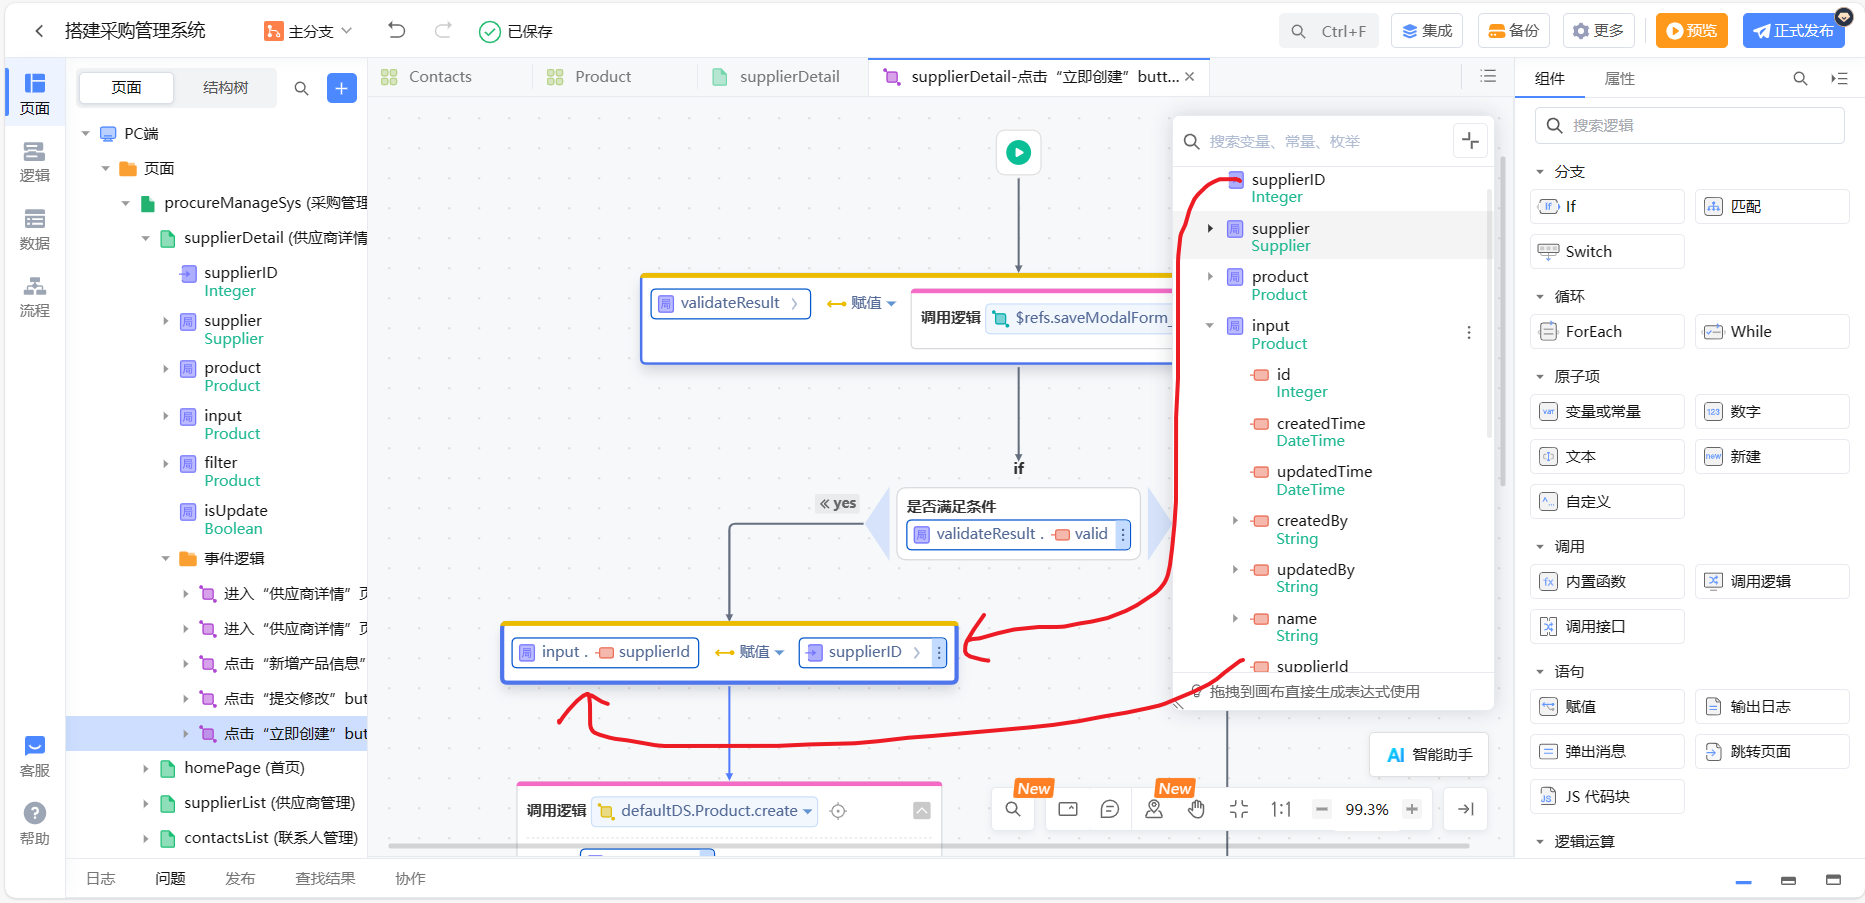Click the 预览 preview button

(1692, 31)
